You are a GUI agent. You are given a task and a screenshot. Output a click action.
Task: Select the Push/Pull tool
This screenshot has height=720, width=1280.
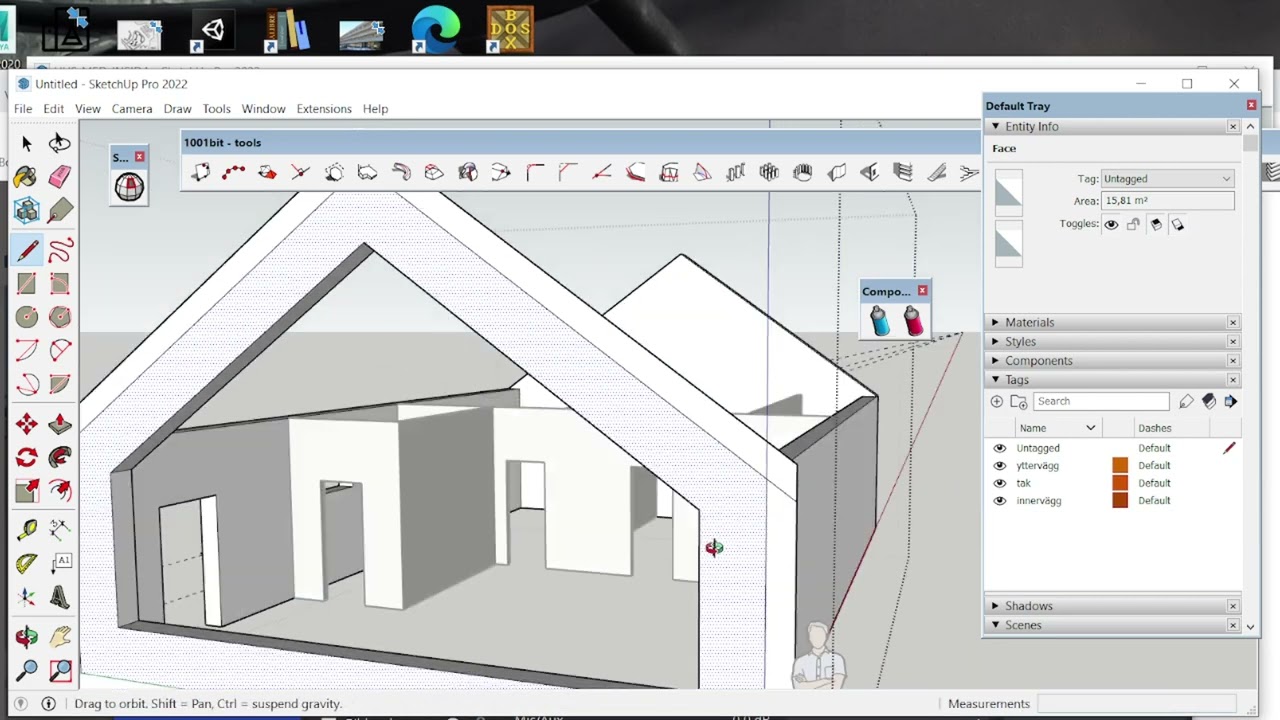click(60, 424)
